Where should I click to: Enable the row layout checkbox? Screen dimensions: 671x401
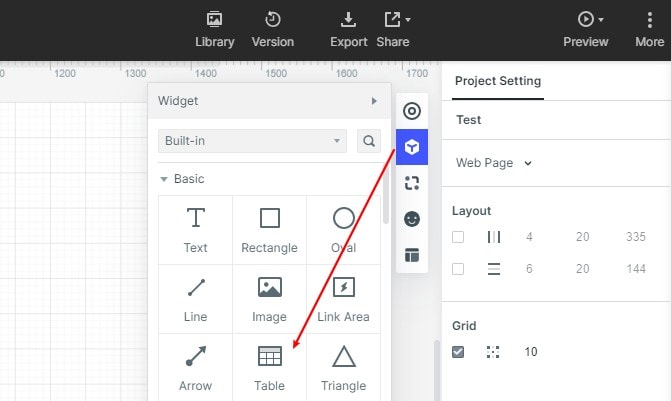pos(458,269)
